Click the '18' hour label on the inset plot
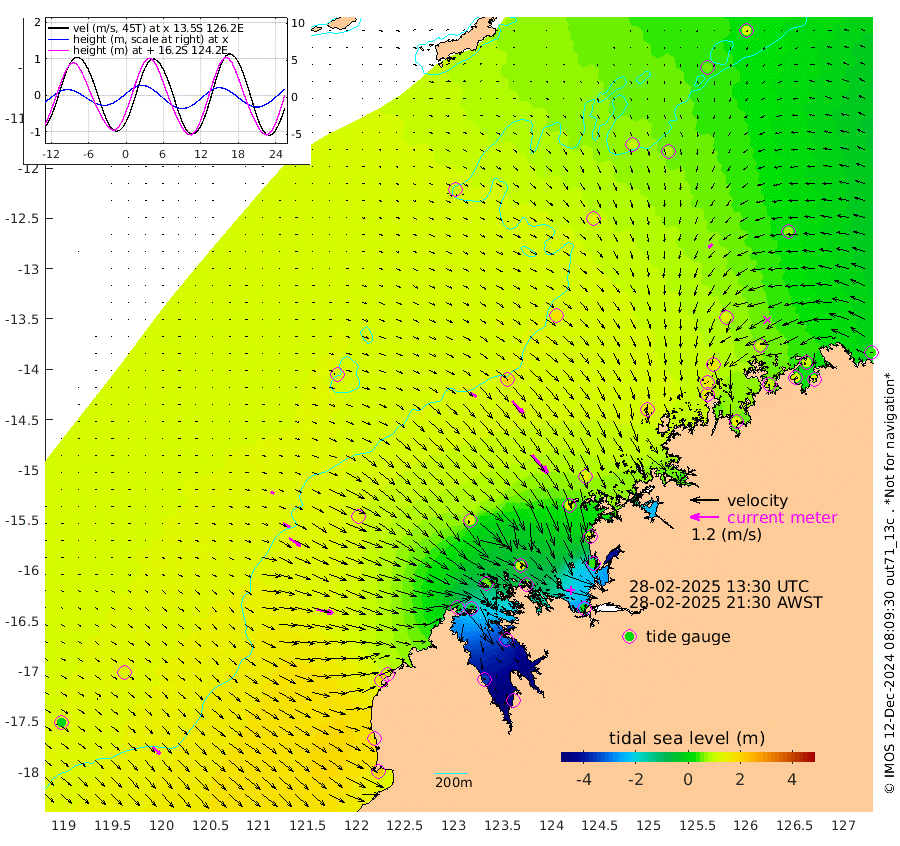Screen dimensions: 900x846 (x=238, y=154)
